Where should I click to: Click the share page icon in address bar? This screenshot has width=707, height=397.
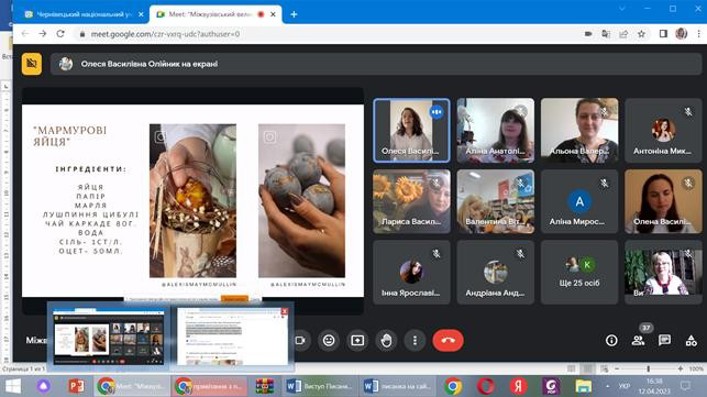click(624, 34)
